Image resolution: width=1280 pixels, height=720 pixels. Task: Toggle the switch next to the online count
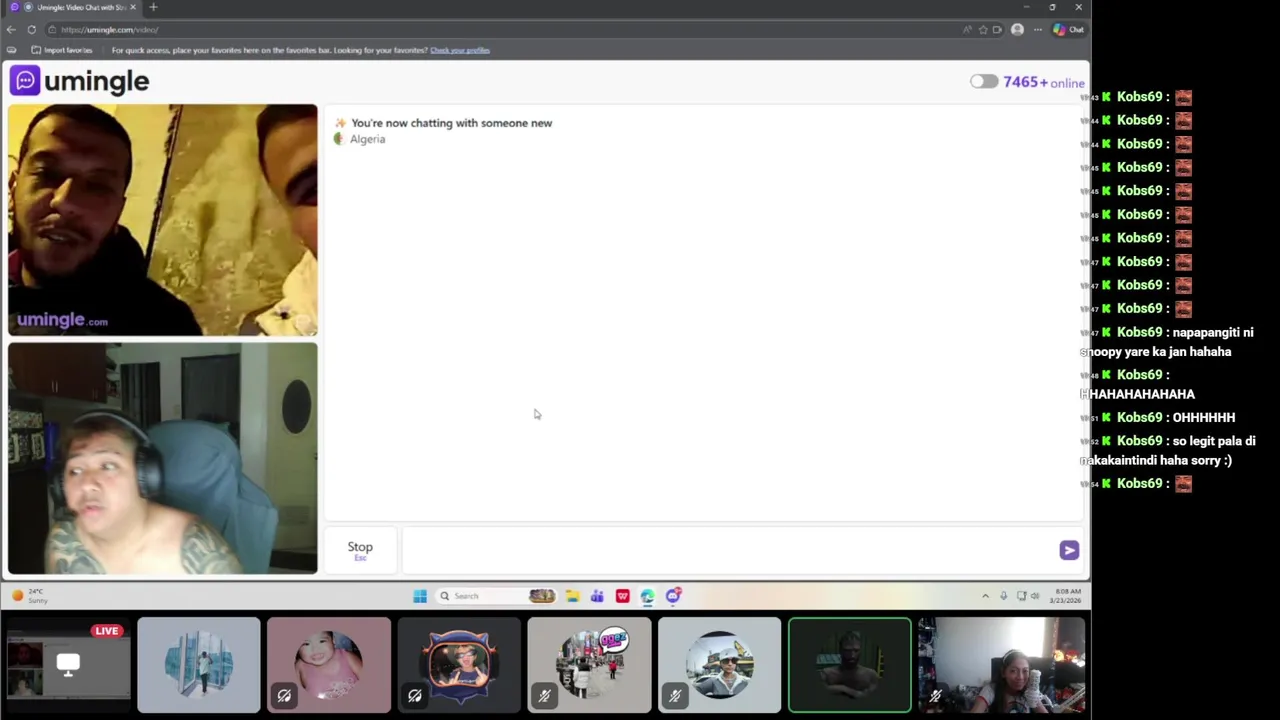click(984, 82)
